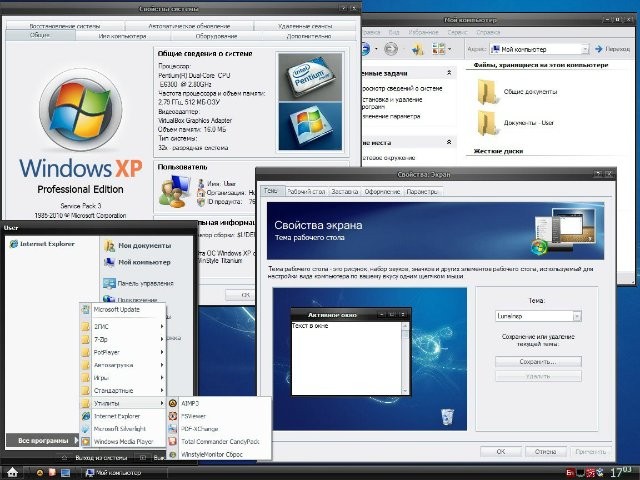Expand the Игры programs folder
The height and width of the screenshot is (480, 640).
[x=123, y=378]
